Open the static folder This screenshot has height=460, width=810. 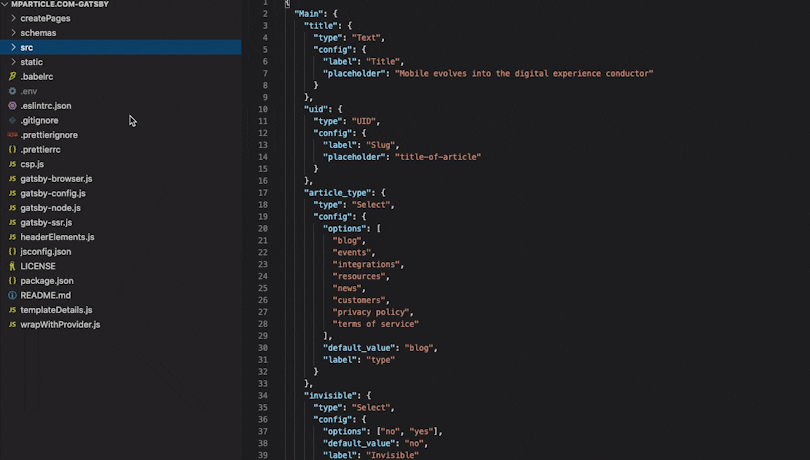tap(32, 62)
